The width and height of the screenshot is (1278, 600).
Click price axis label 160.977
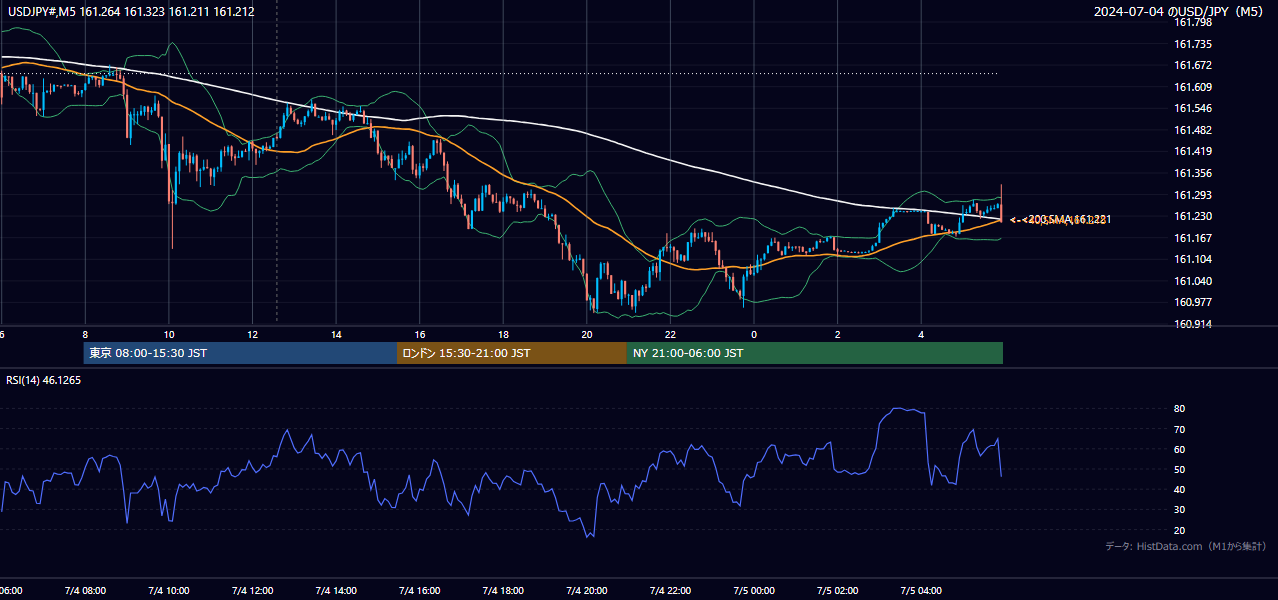pyautogui.click(x=1193, y=302)
